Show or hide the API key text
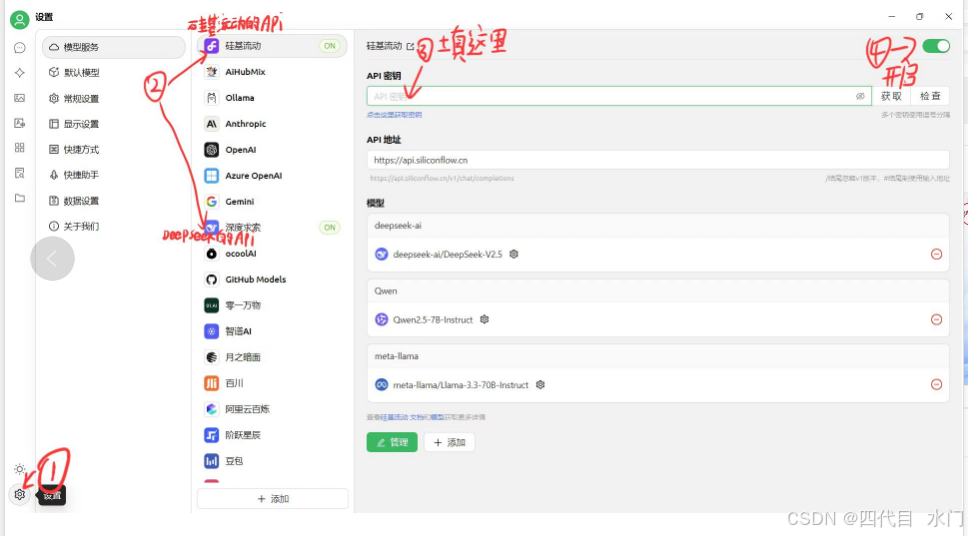 pyautogui.click(x=860, y=96)
